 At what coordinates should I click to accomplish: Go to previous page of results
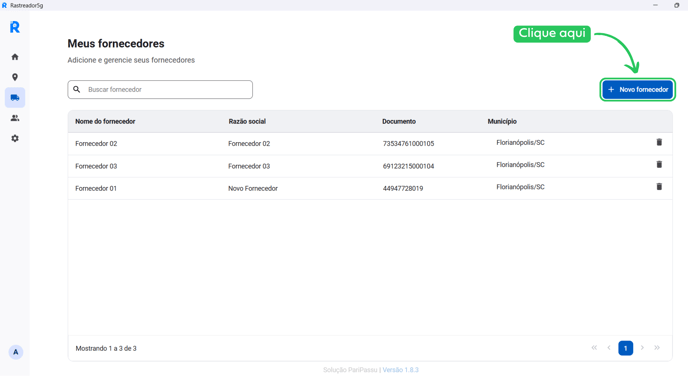(609, 348)
